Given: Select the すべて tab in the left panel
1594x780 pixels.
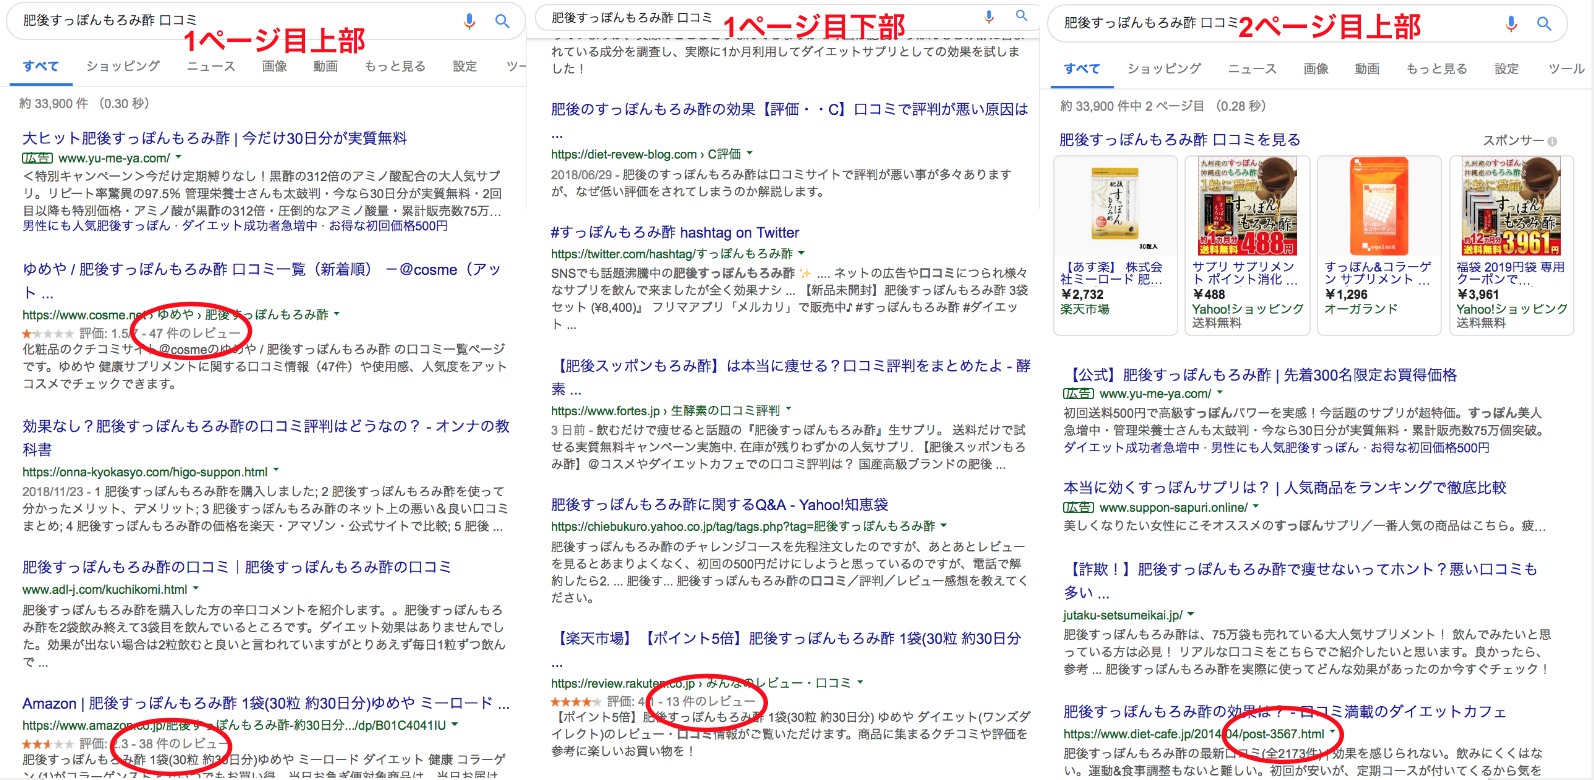Looking at the screenshot, I should pyautogui.click(x=41, y=66).
